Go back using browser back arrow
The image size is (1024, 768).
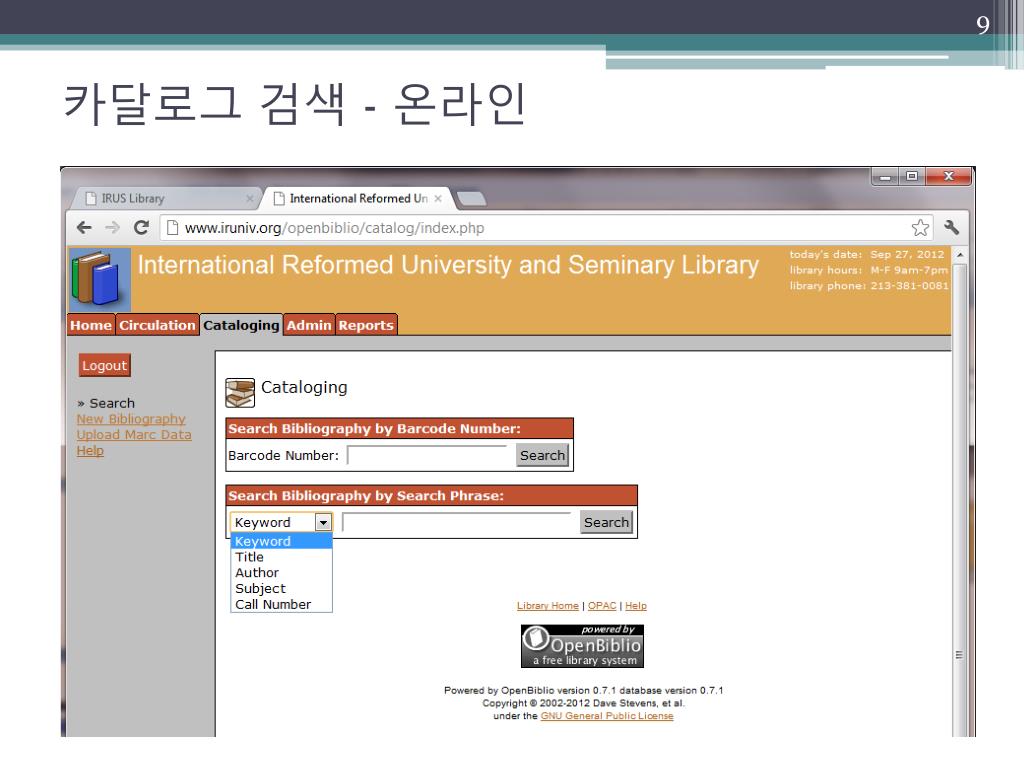[x=84, y=227]
